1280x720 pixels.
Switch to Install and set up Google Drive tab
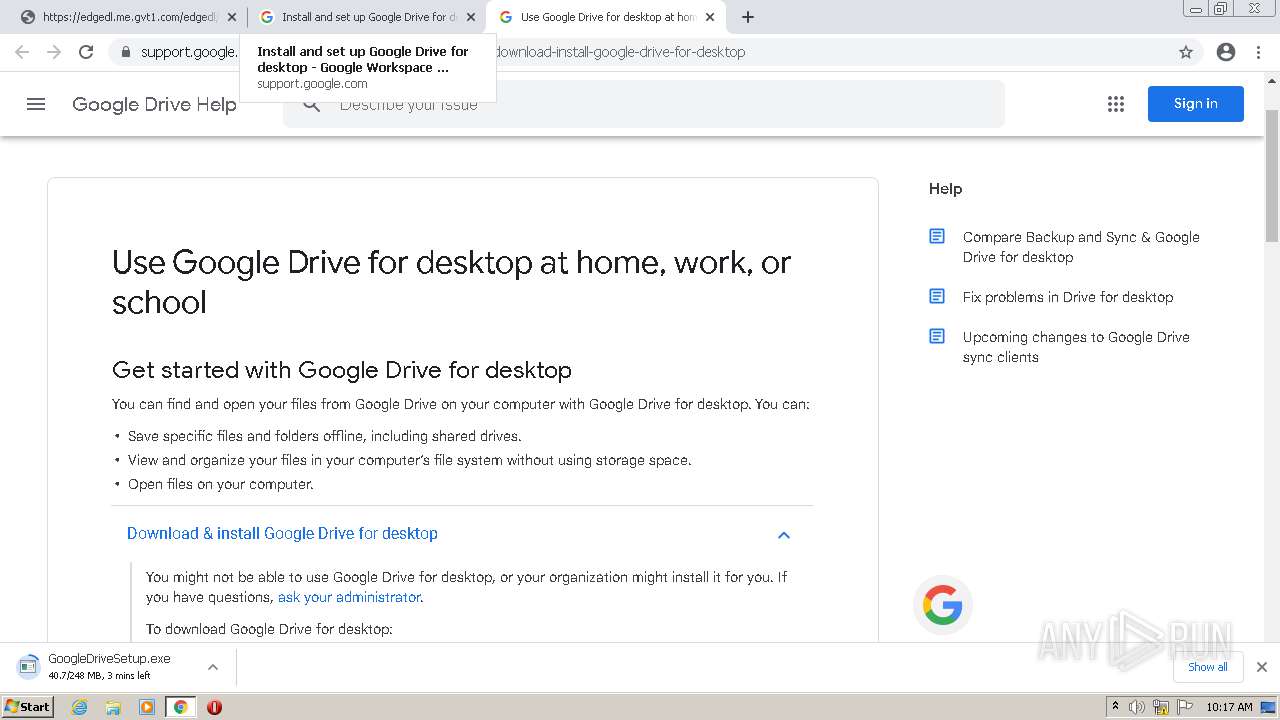tap(365, 17)
